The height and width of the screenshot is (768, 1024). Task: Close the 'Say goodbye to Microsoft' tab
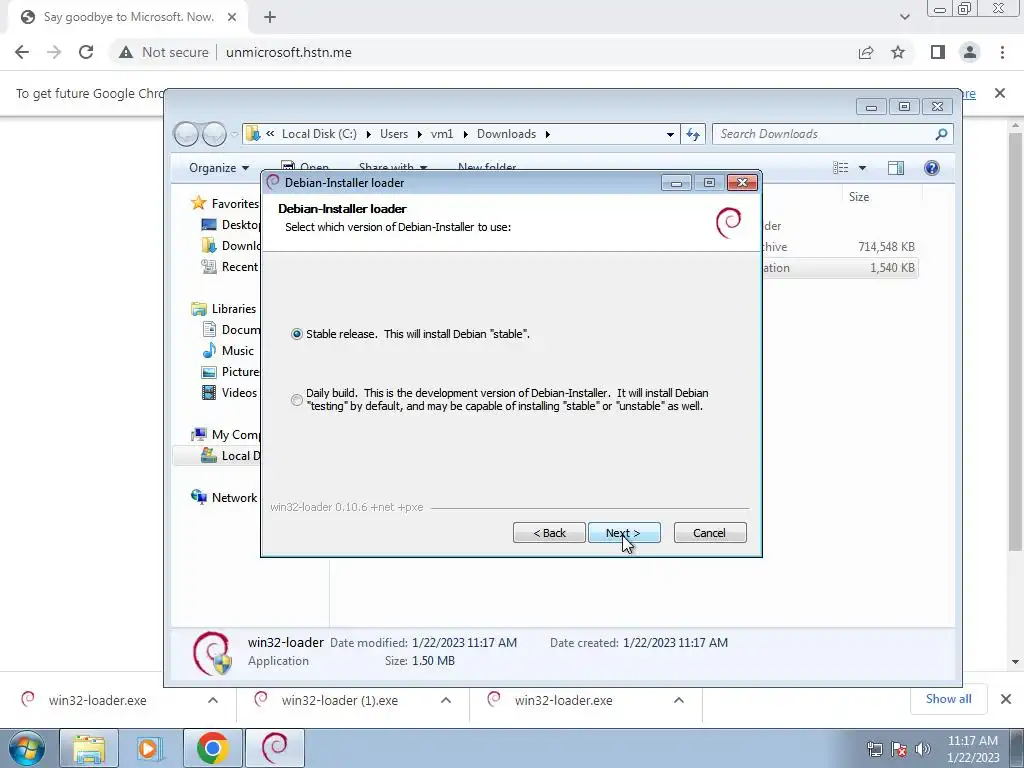232,18
